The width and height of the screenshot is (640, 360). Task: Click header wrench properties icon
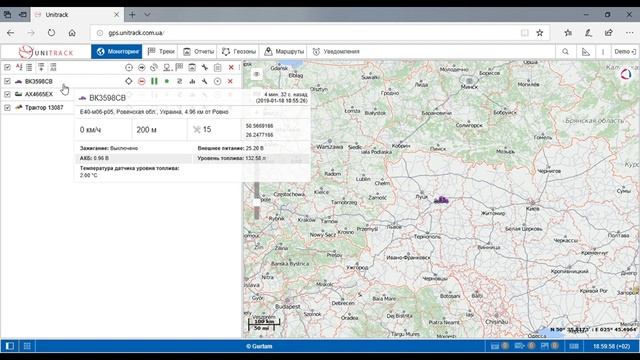pos(205,67)
